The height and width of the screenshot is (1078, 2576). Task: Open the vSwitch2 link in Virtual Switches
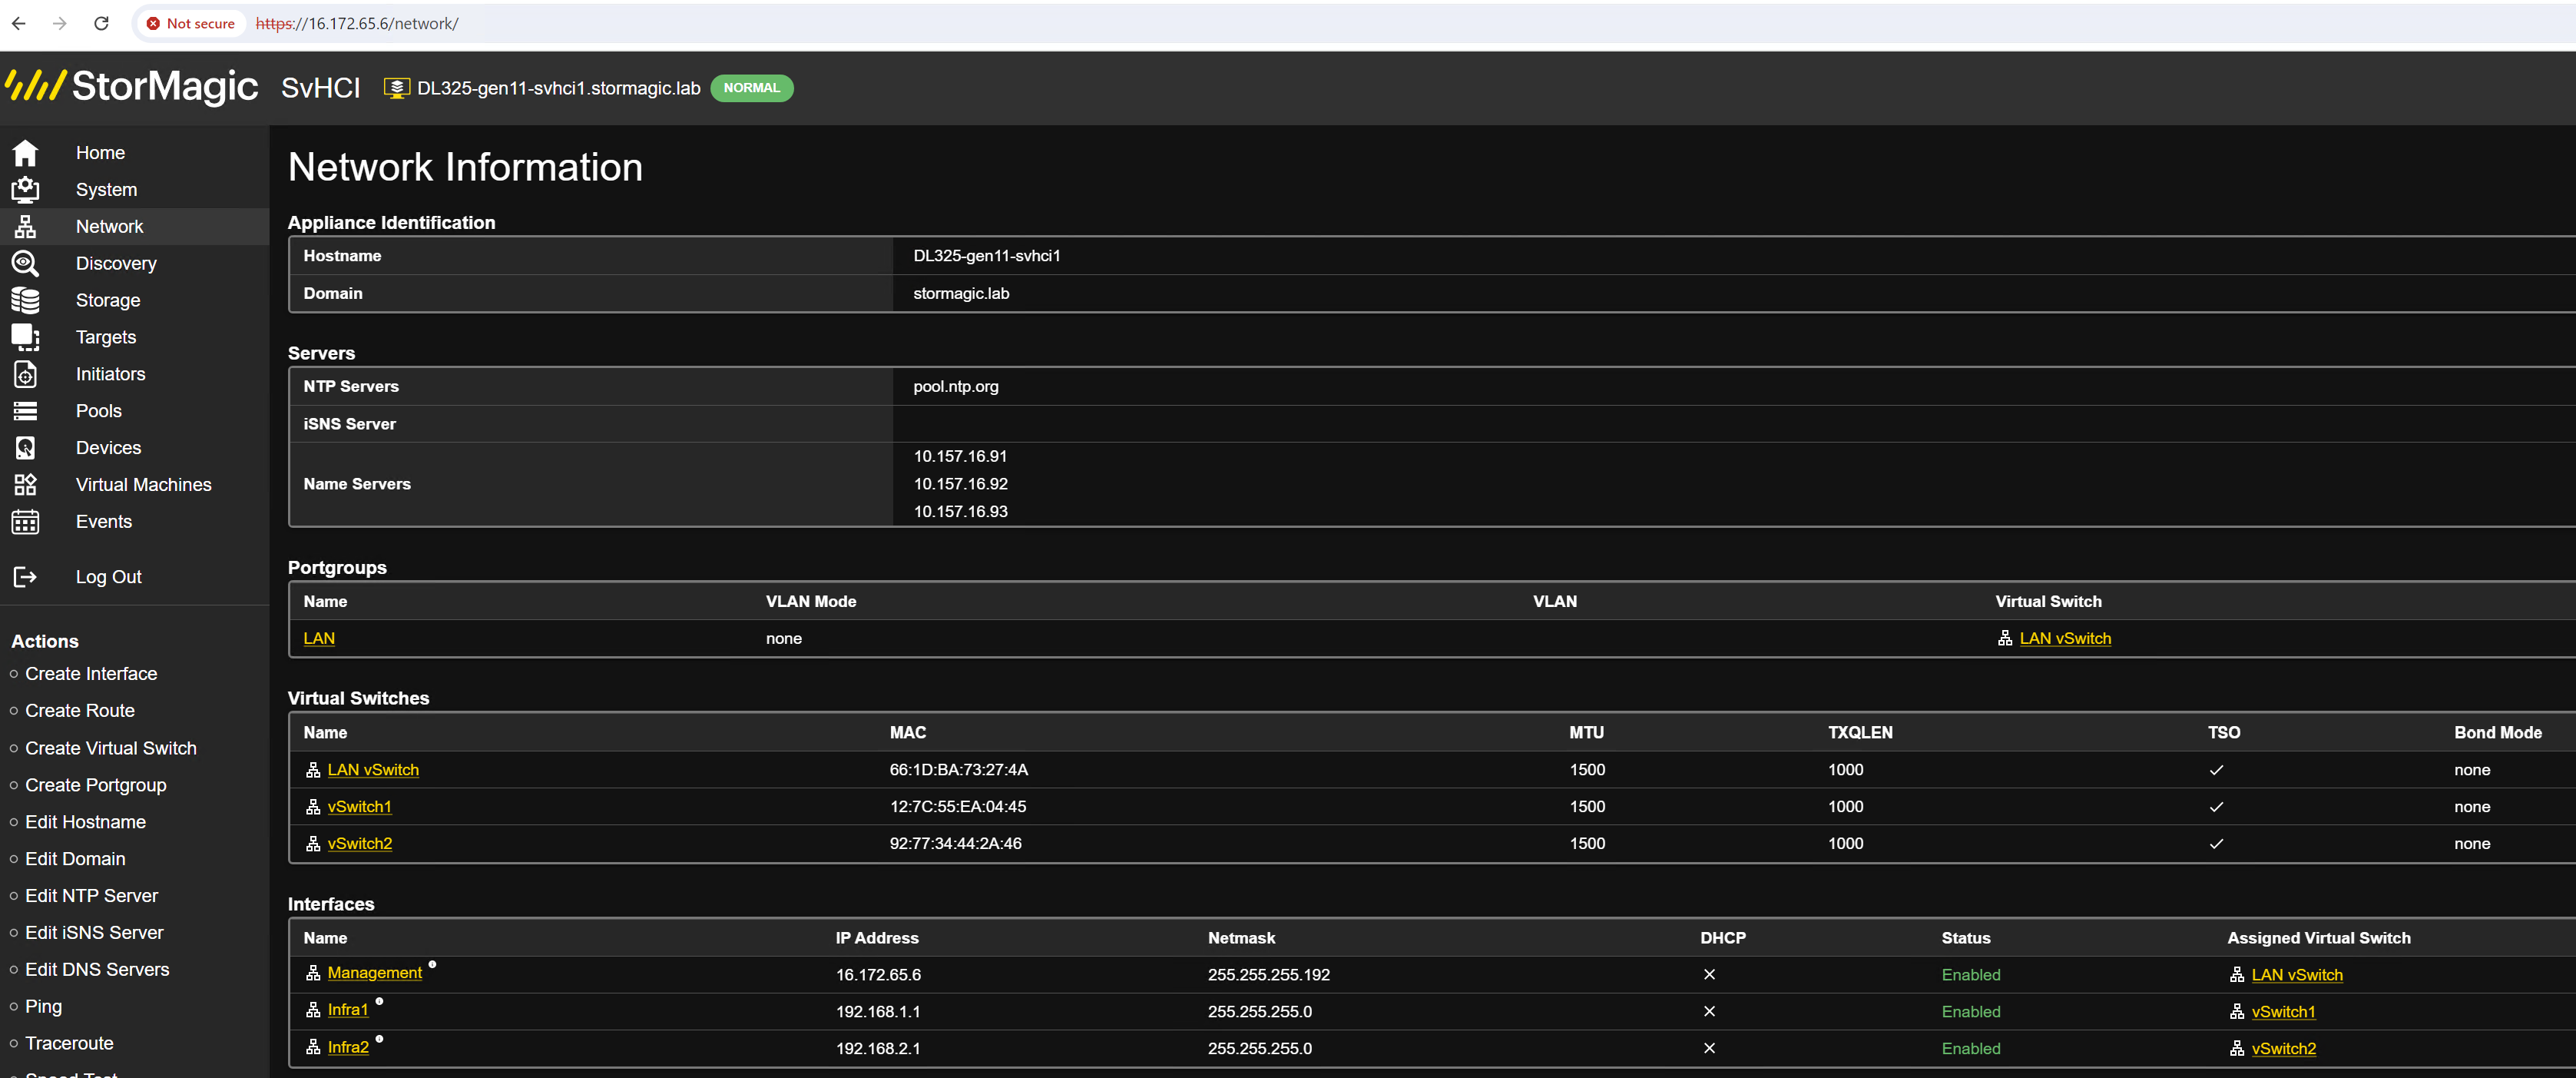point(360,844)
